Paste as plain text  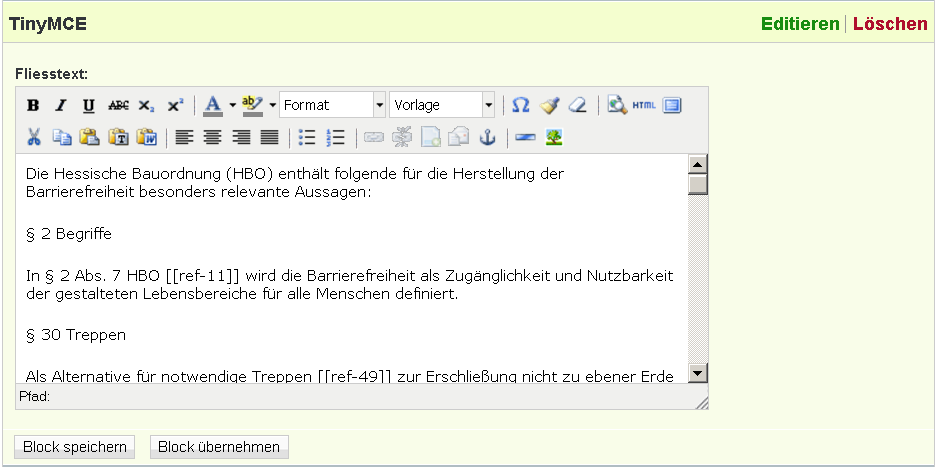point(118,137)
